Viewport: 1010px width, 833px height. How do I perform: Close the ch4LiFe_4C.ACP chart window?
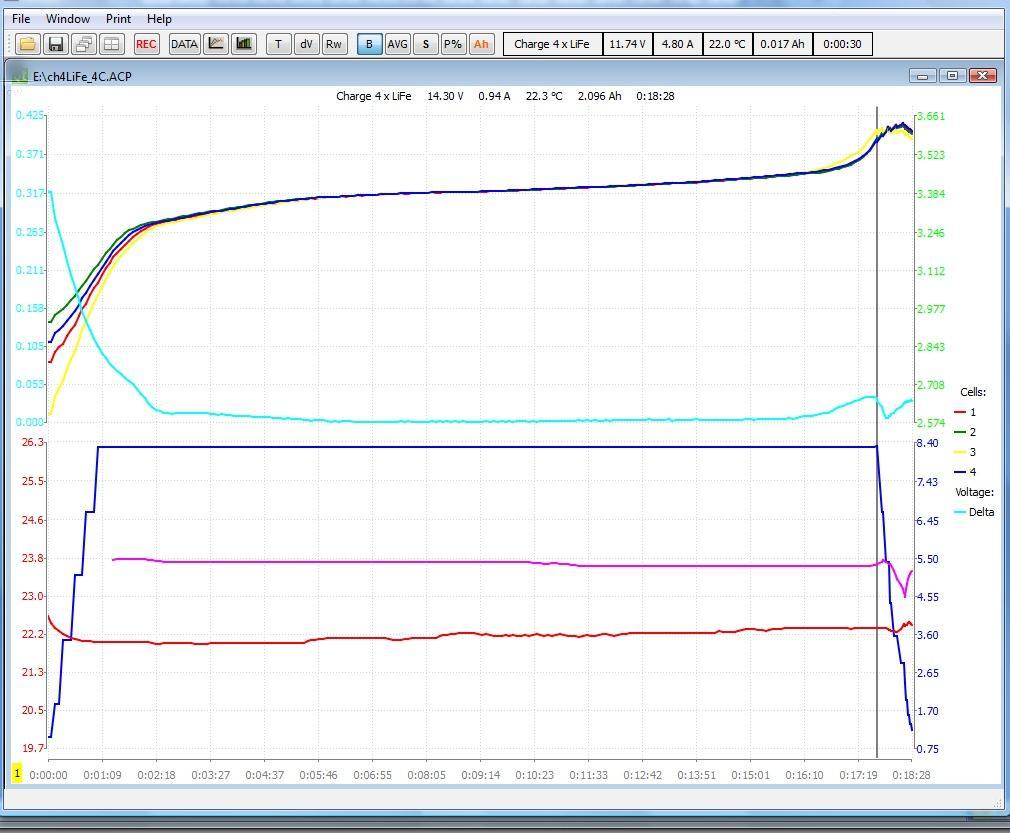[982, 76]
